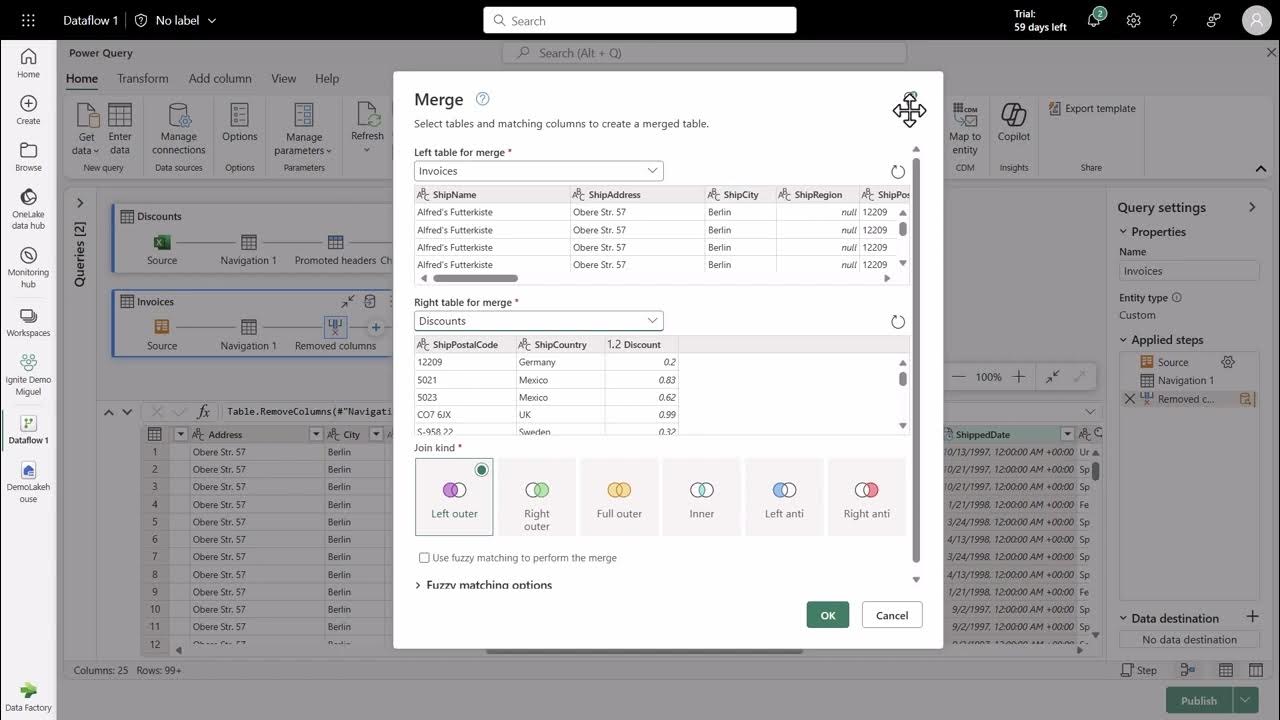Open sensitivity label dropdown No label
Viewport: 1280px width, 720px height.
point(176,20)
